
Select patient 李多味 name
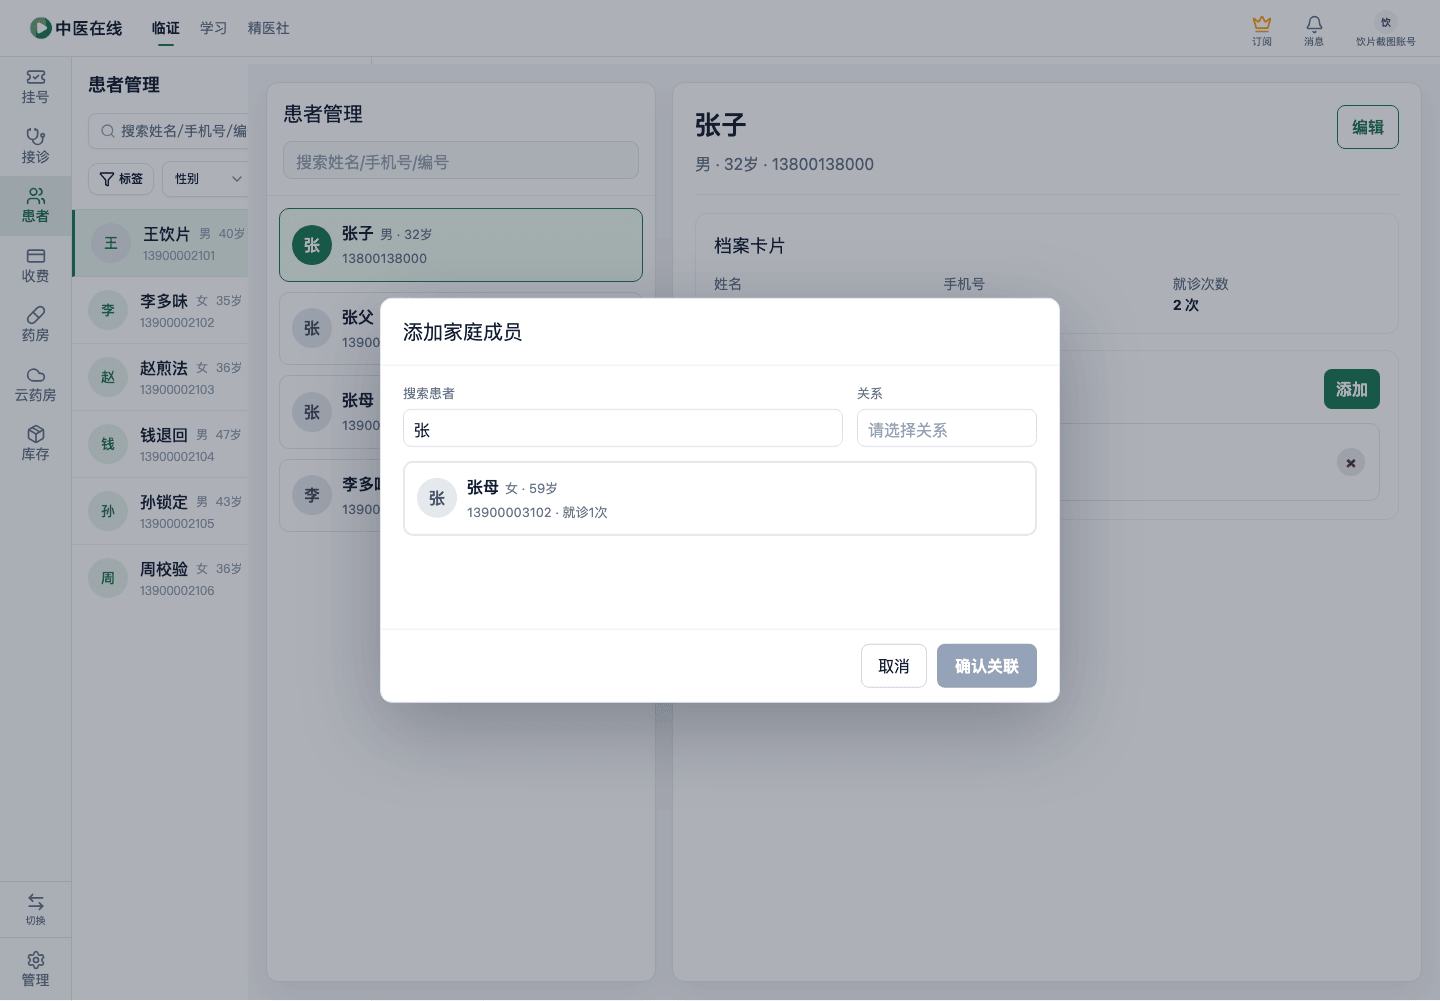point(164,301)
